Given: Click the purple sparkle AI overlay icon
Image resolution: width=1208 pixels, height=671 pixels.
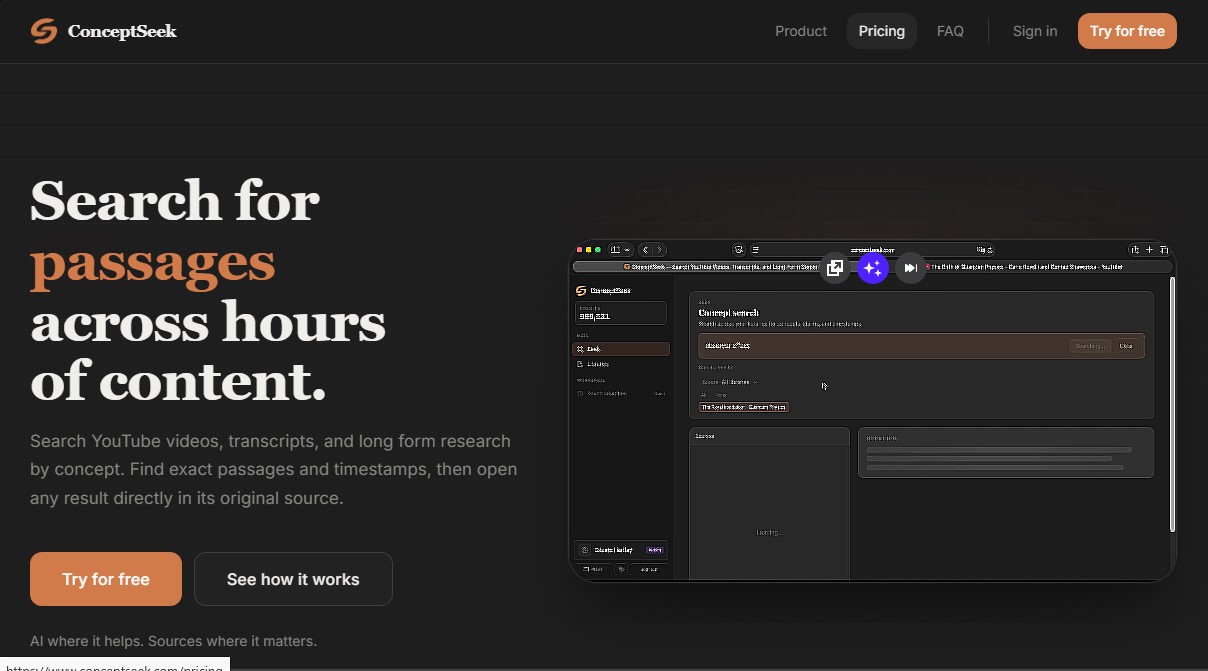Looking at the screenshot, I should click(x=873, y=268).
